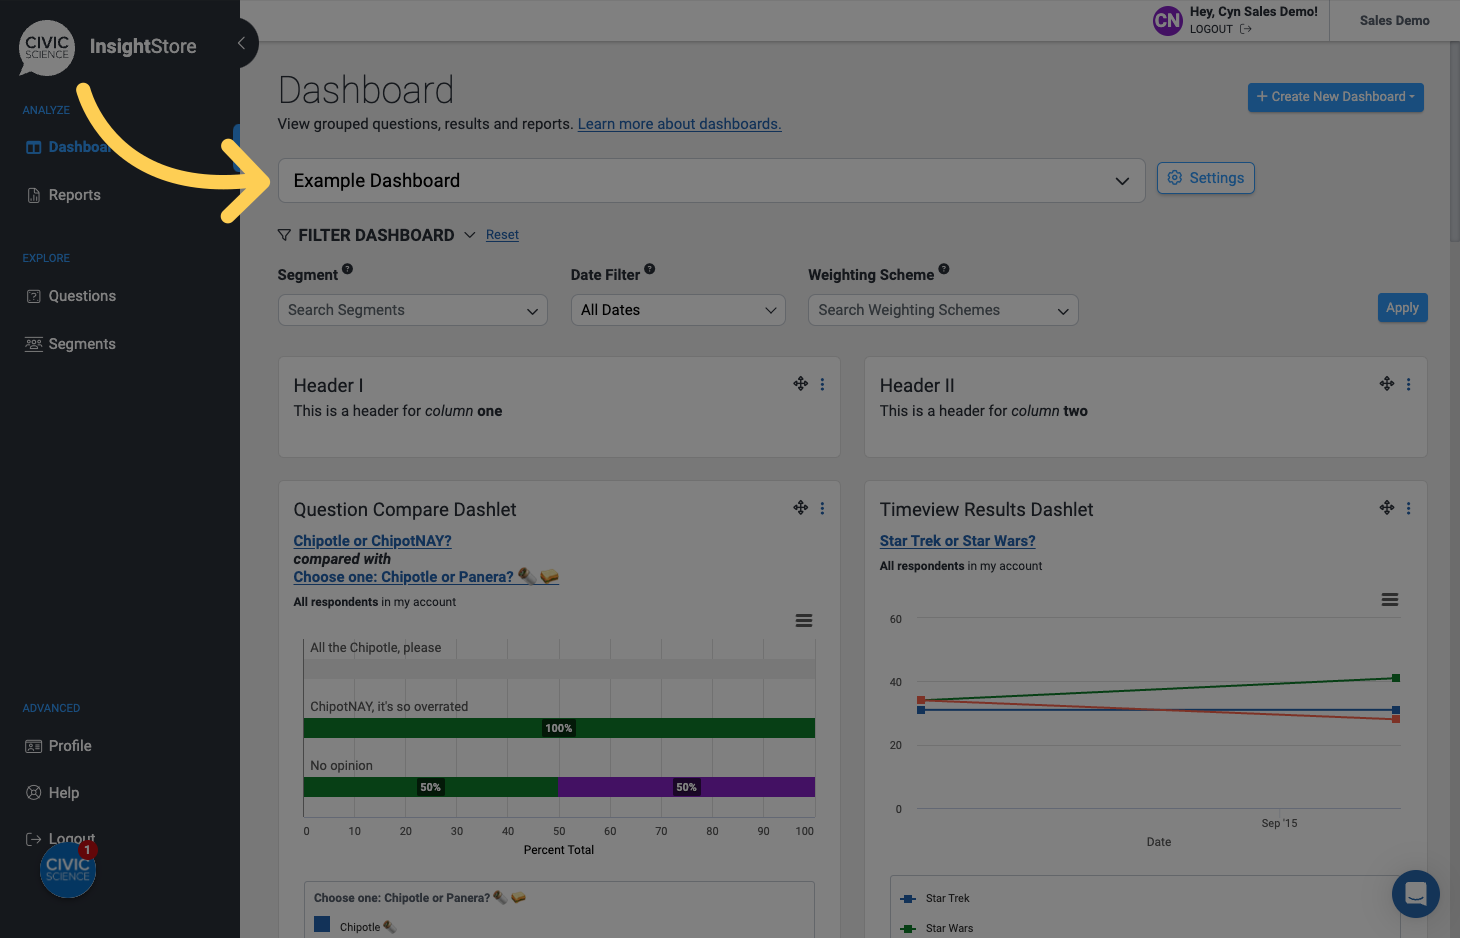This screenshot has width=1460, height=938.
Task: Open the Create New Dashboard menu
Action: tap(1336, 97)
